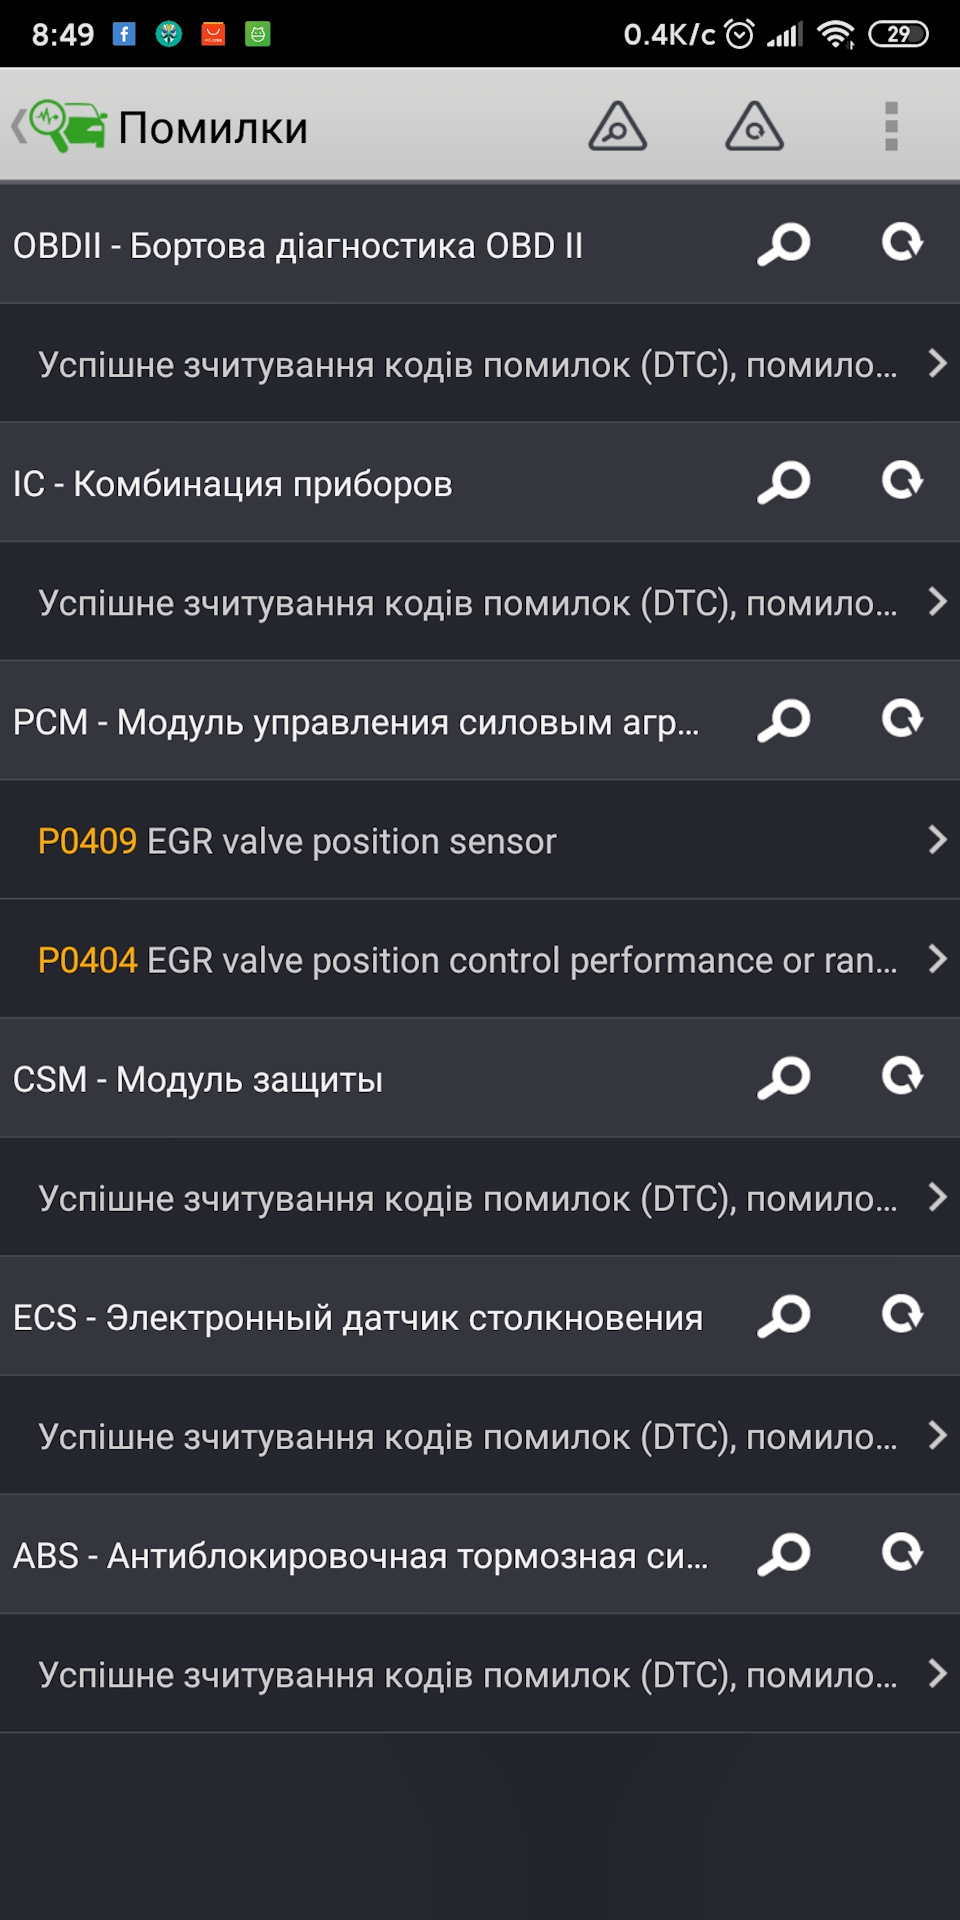Refresh the OBDII module faults
The height and width of the screenshot is (1920, 960).
tap(902, 243)
